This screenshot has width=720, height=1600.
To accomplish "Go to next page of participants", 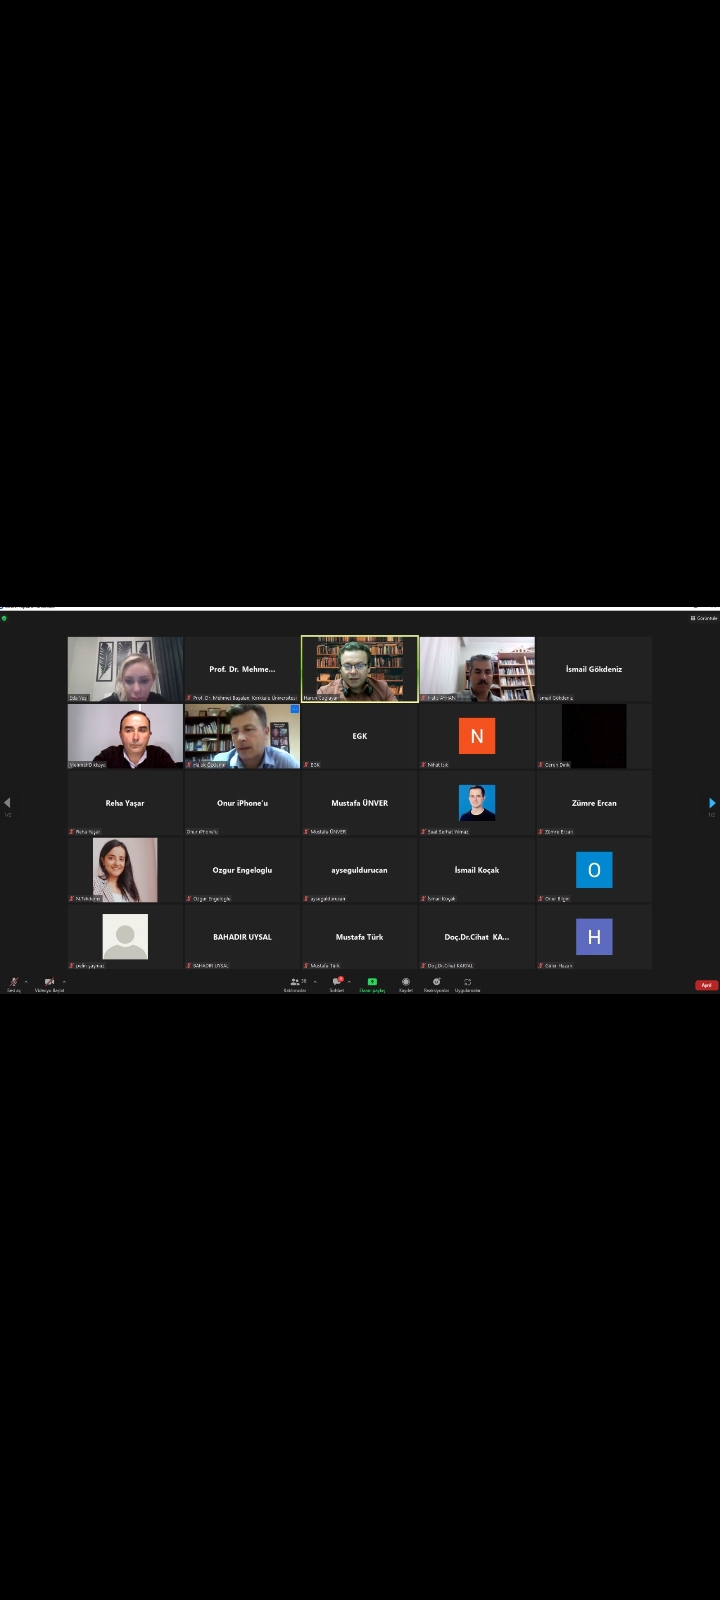I will [712, 803].
